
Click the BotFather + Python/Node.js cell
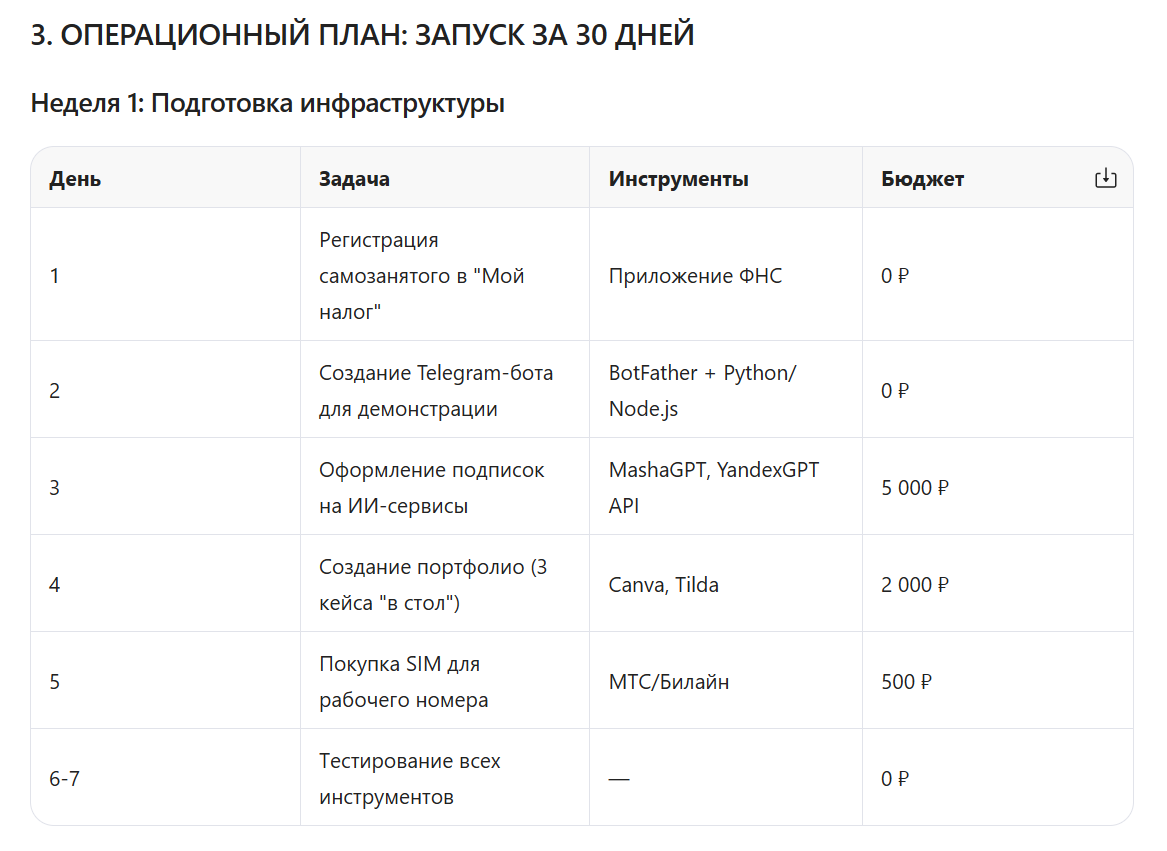[x=726, y=390]
